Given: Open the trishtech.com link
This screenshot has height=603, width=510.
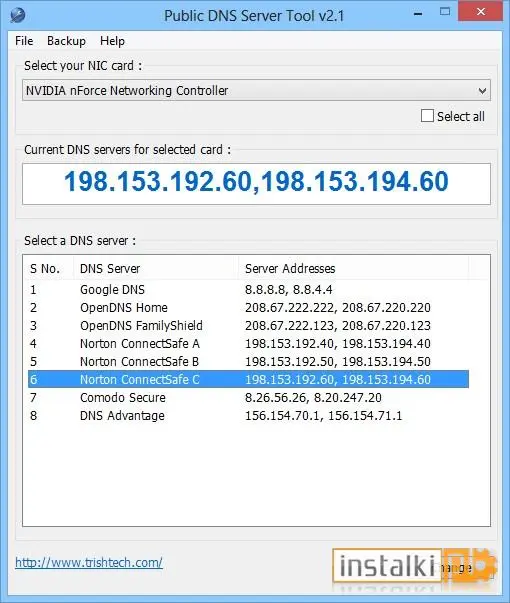Looking at the screenshot, I should [89, 563].
